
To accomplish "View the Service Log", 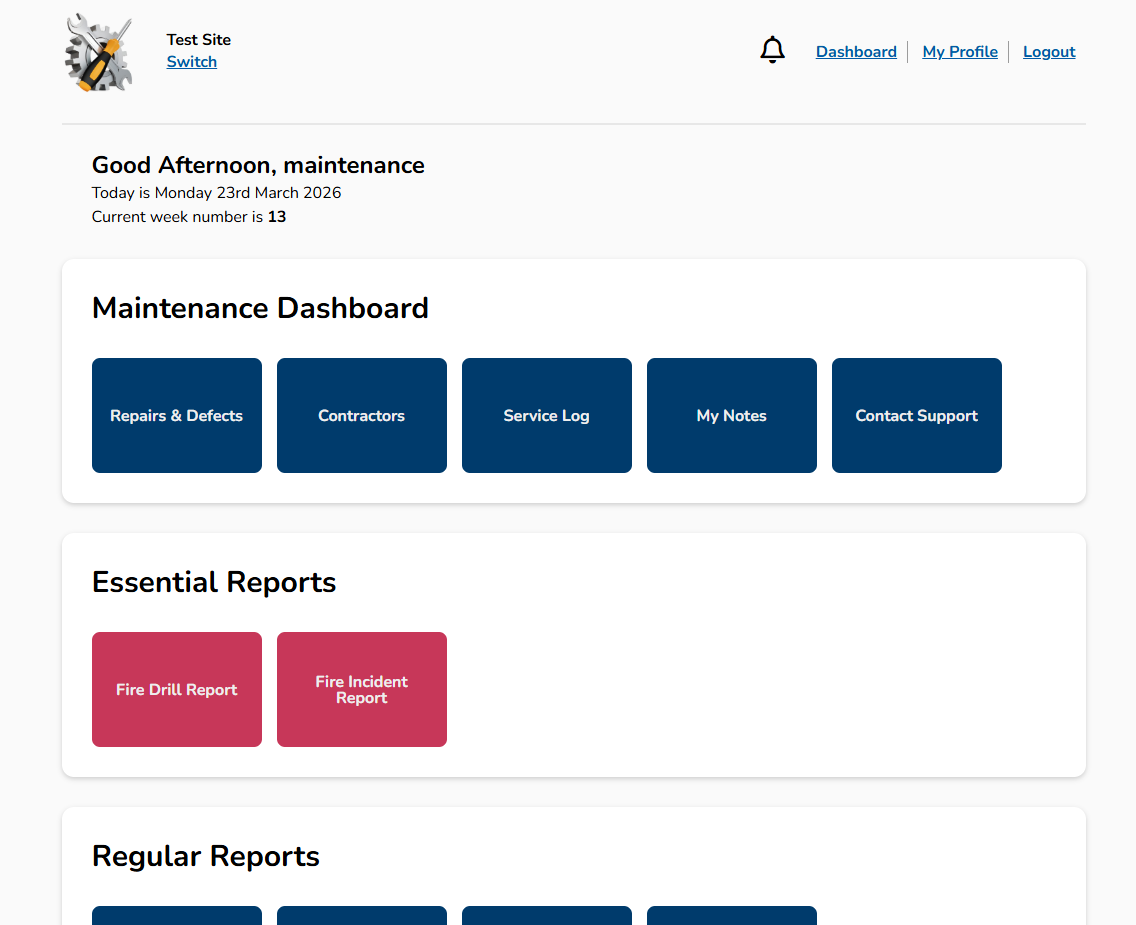I will click(x=546, y=415).
